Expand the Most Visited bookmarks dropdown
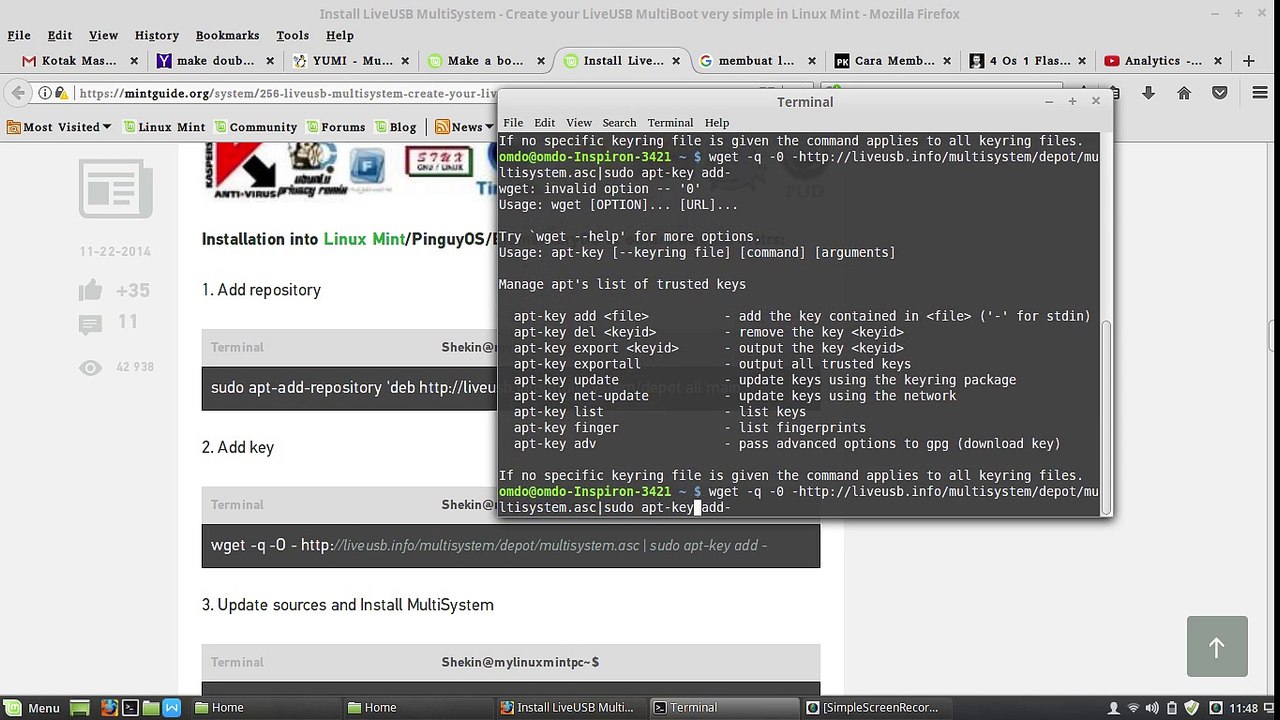This screenshot has height=720, width=1280. point(59,127)
